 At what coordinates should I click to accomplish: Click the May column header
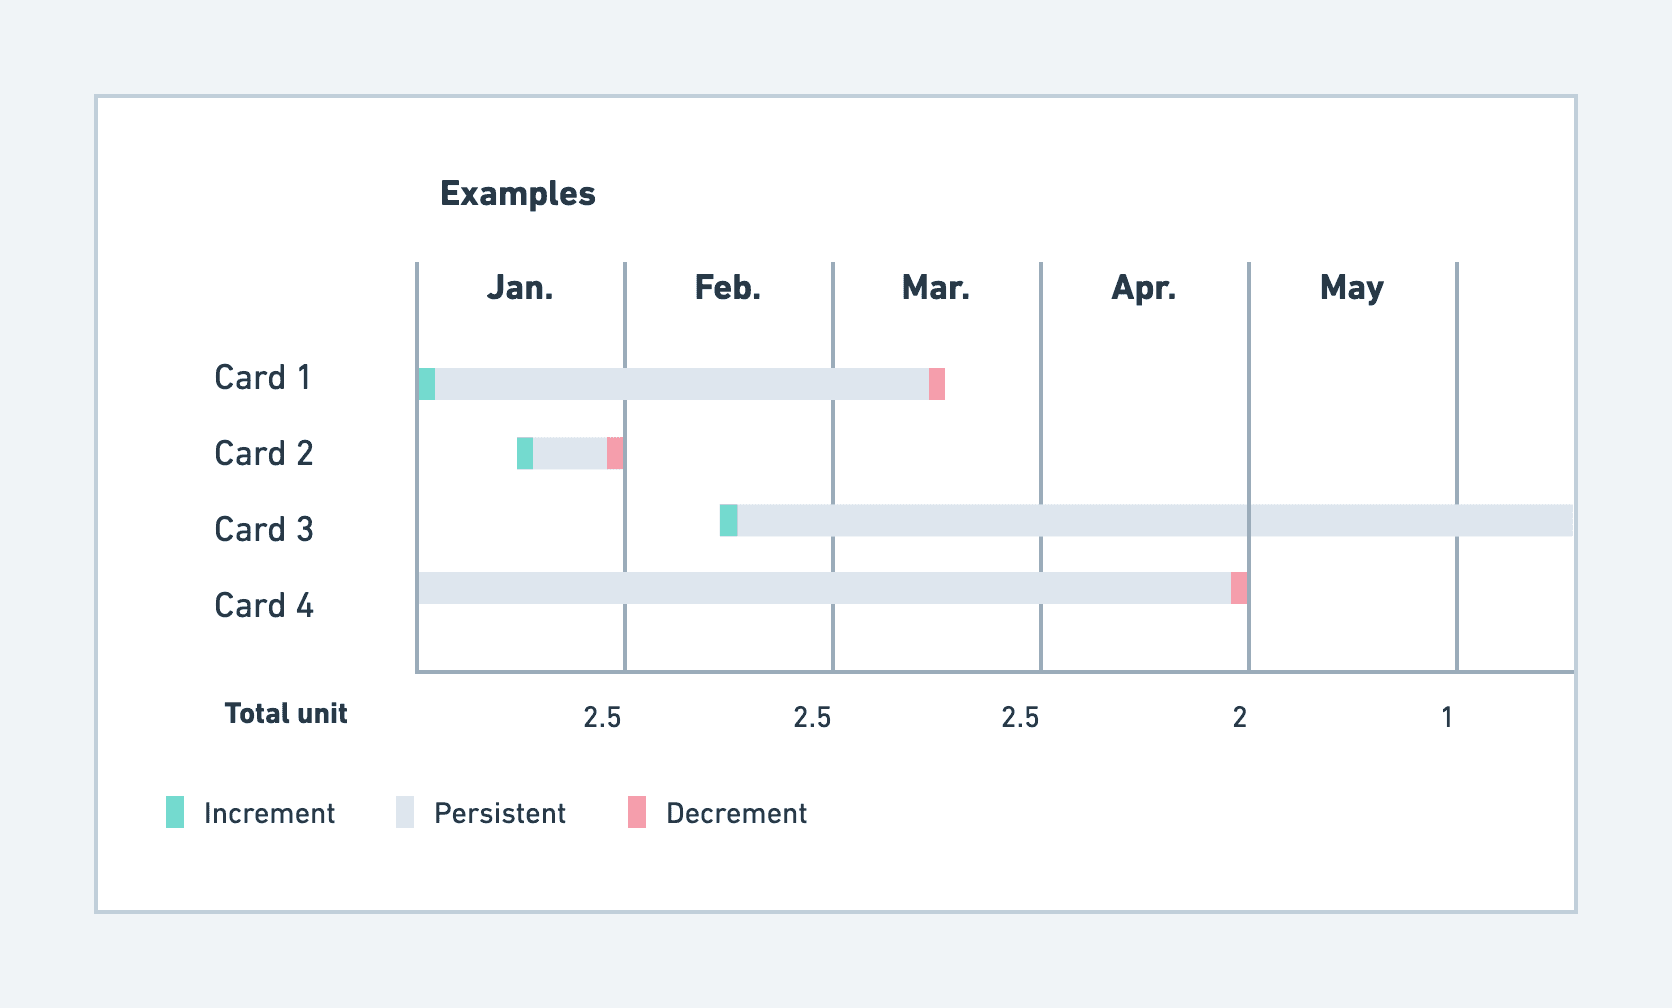(x=1352, y=288)
